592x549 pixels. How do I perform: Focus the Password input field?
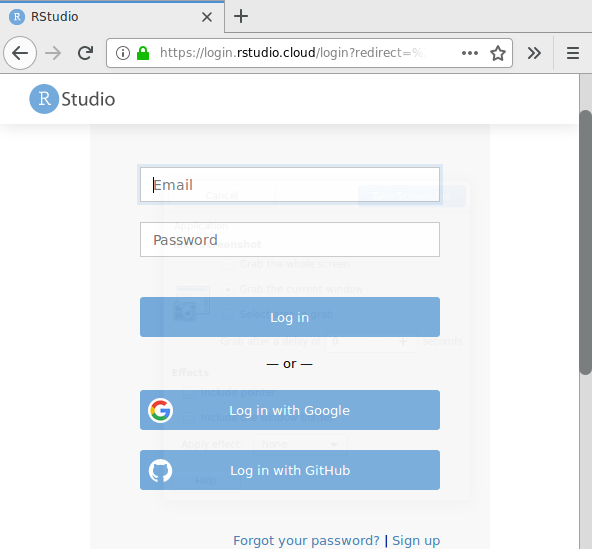point(290,239)
